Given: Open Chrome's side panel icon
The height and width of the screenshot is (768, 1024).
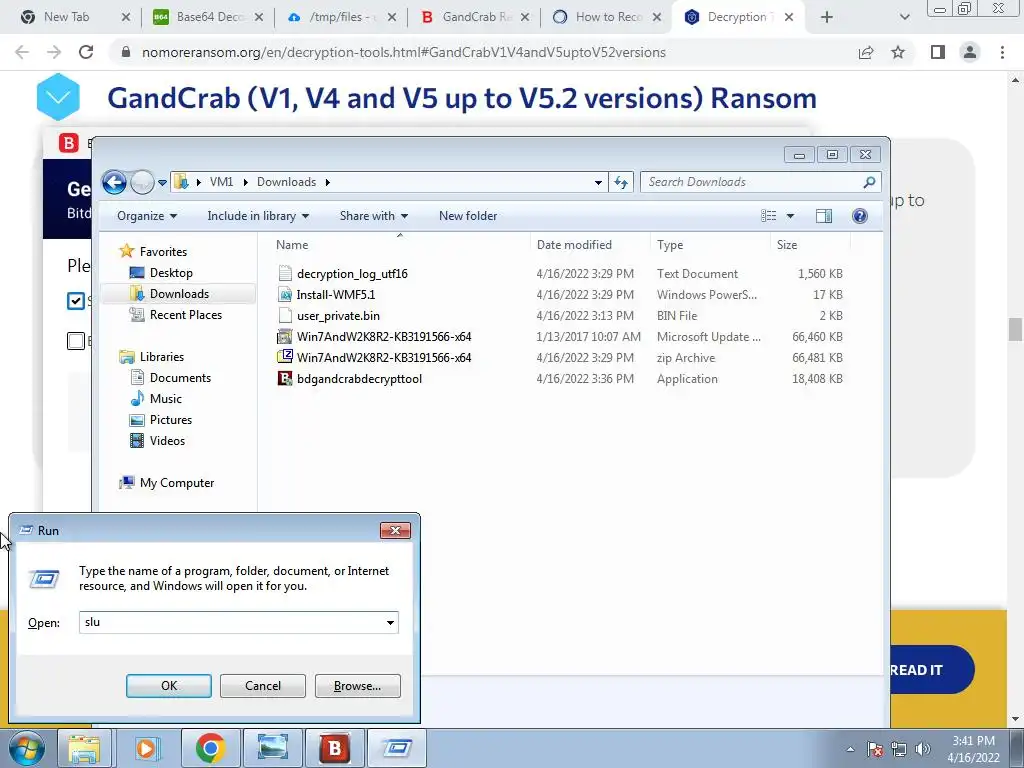Looking at the screenshot, I should (x=938, y=52).
